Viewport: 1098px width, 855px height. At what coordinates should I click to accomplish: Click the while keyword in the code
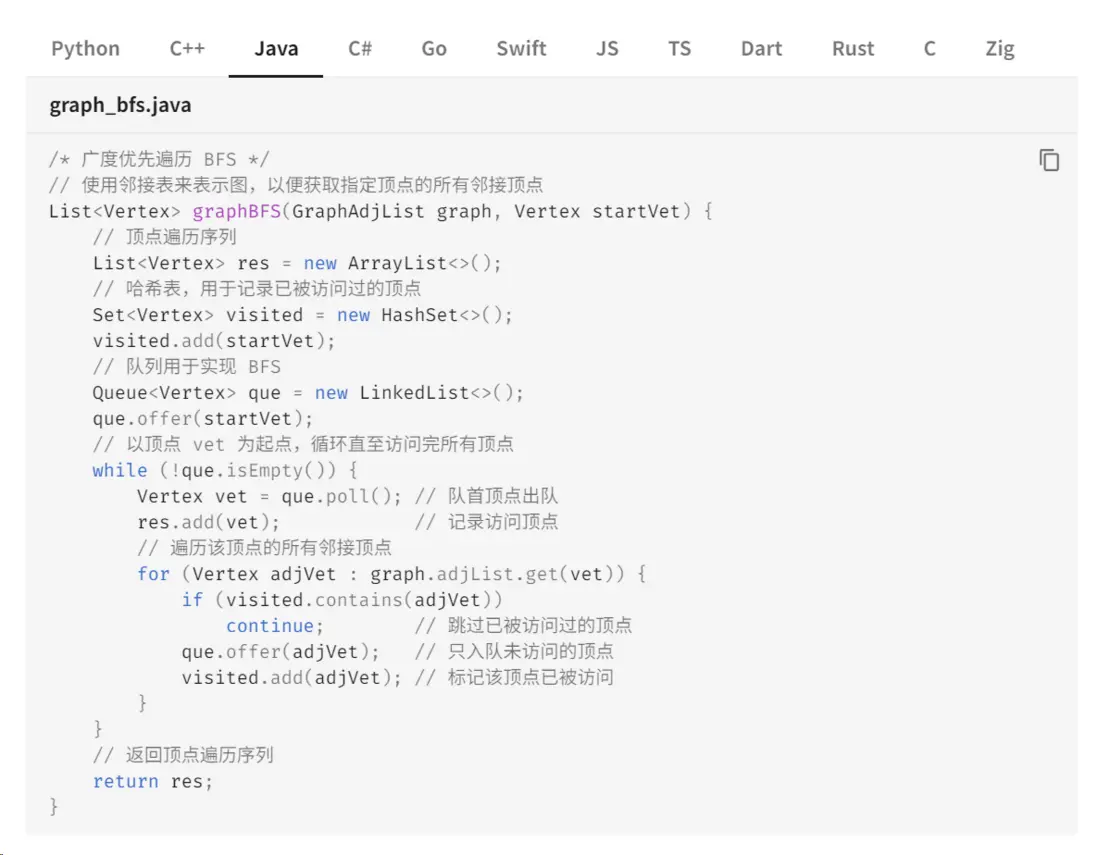tap(119, 470)
